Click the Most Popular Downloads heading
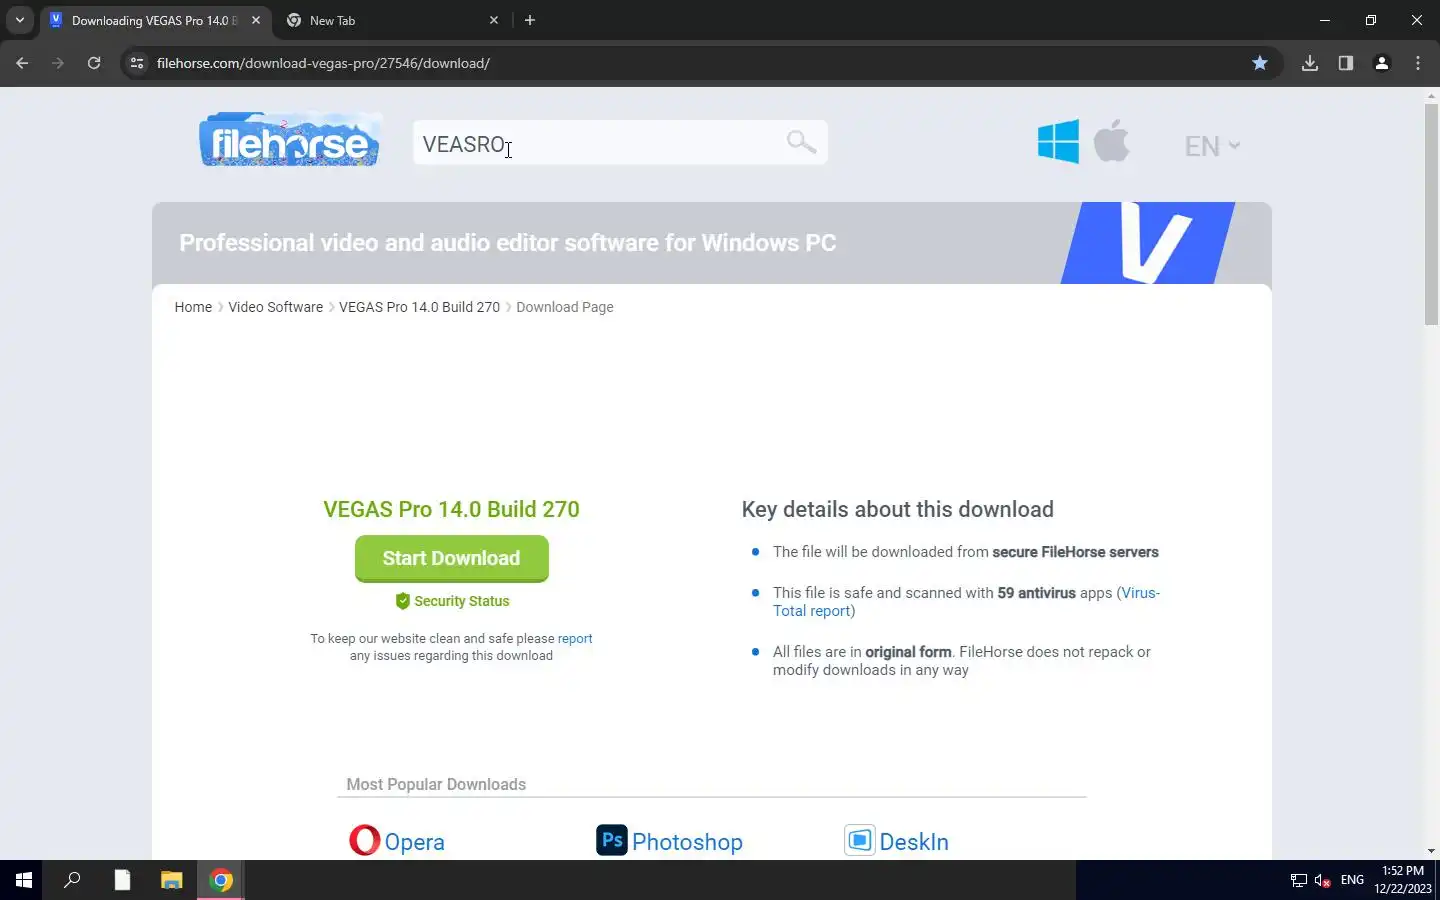This screenshot has height=900, width=1440. coord(436,784)
